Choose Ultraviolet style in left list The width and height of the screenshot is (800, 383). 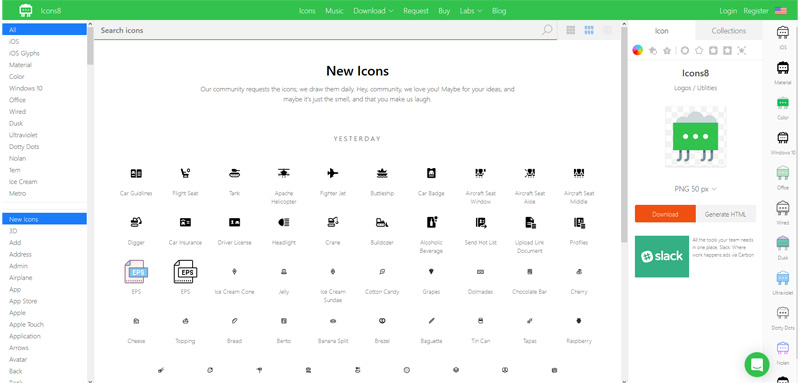[x=23, y=135]
